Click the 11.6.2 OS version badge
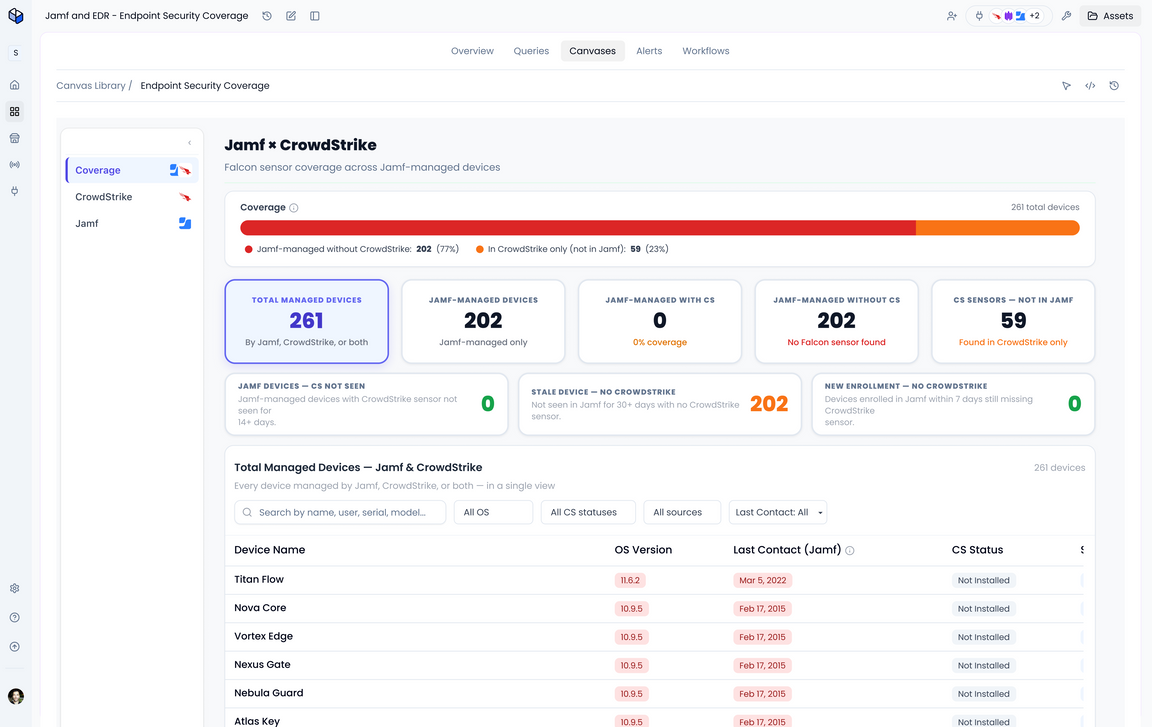 (630, 580)
